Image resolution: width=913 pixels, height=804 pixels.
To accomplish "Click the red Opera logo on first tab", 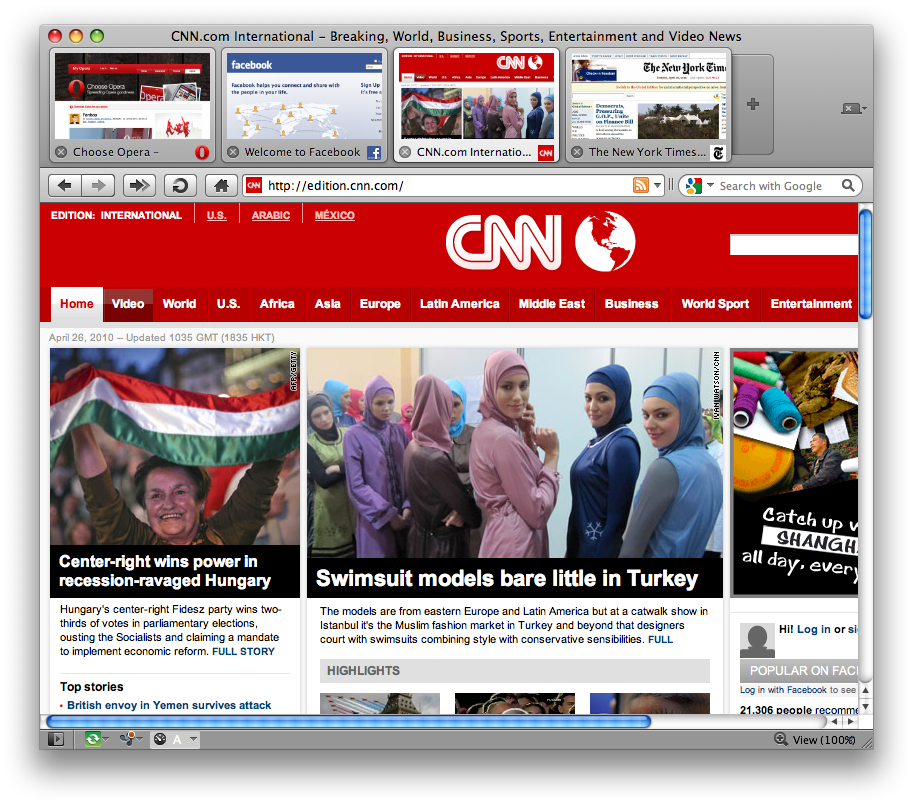I will tap(201, 153).
